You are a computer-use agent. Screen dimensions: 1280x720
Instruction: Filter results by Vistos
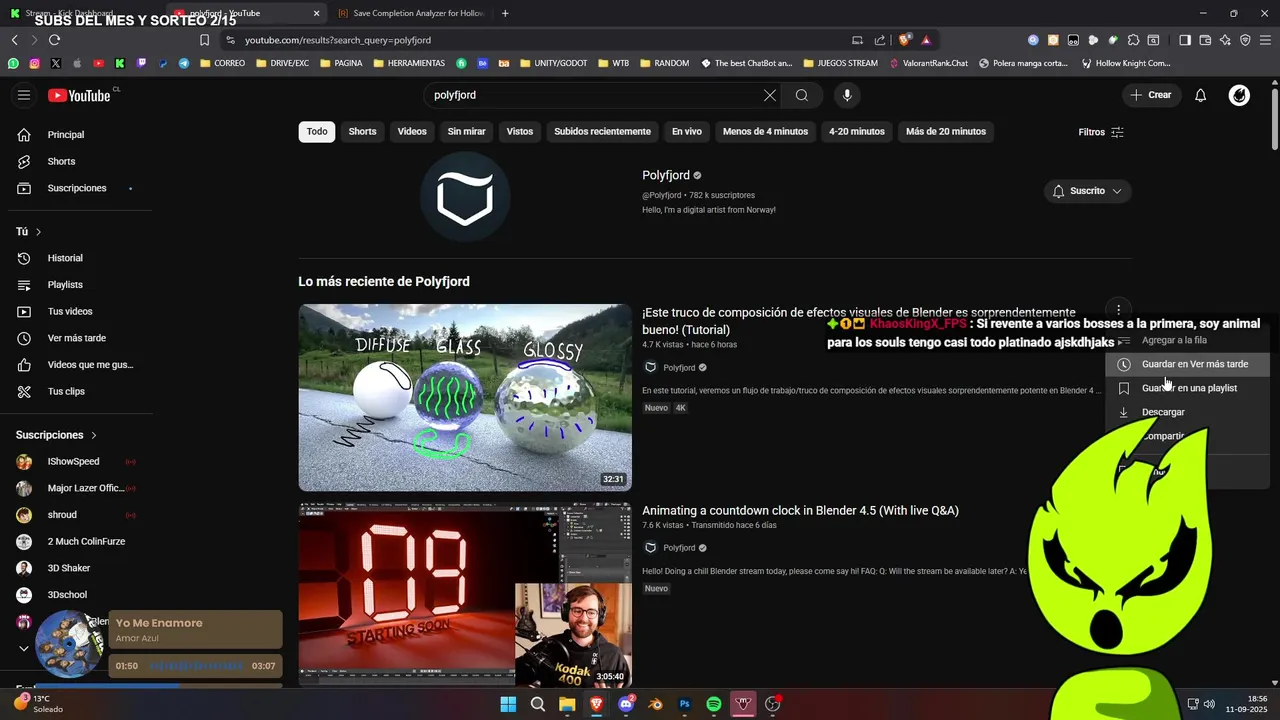(x=520, y=132)
